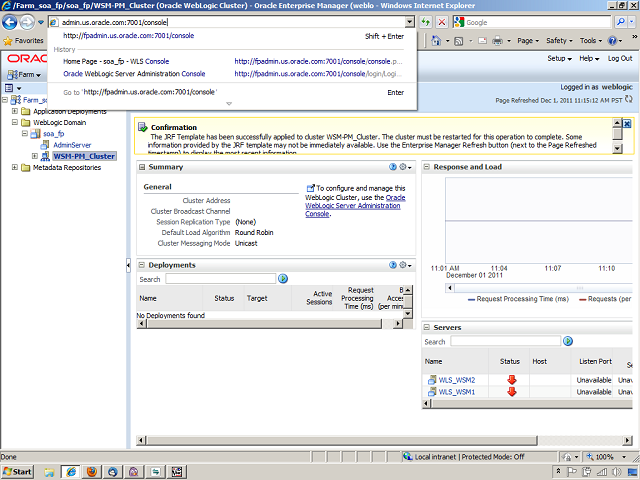Open the Help menu

tap(590, 59)
